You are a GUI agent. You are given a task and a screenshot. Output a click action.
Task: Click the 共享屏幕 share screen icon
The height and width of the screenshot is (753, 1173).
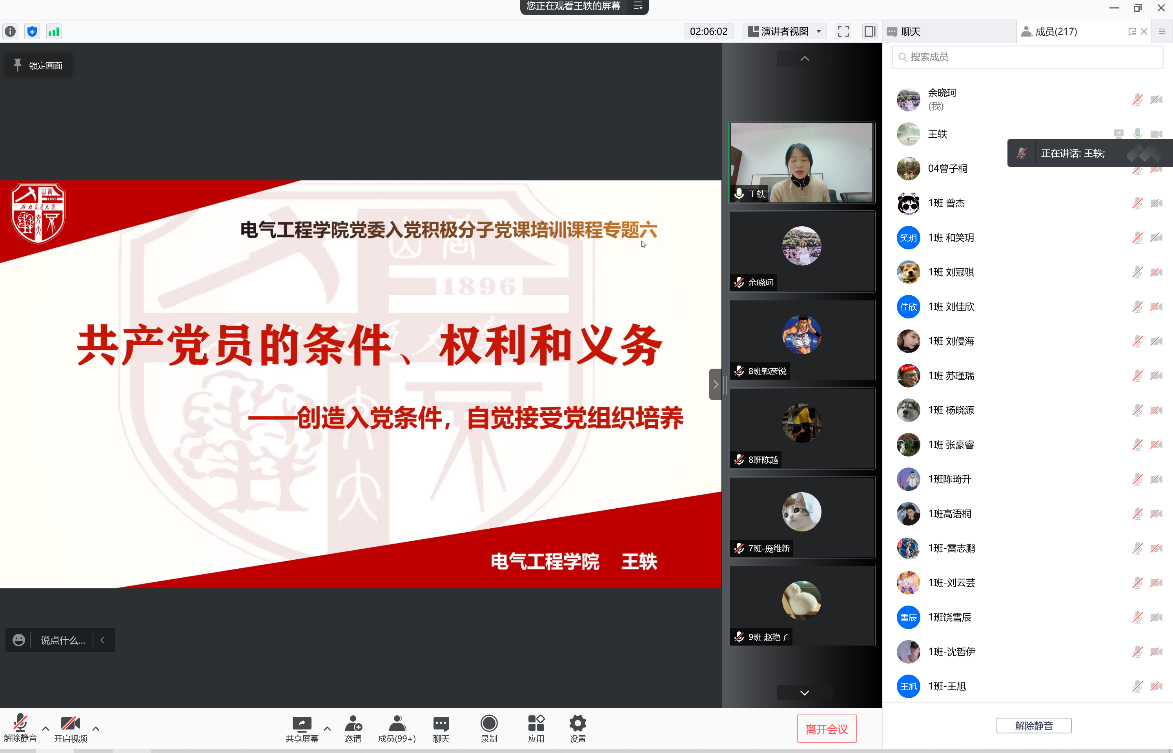tap(301, 727)
